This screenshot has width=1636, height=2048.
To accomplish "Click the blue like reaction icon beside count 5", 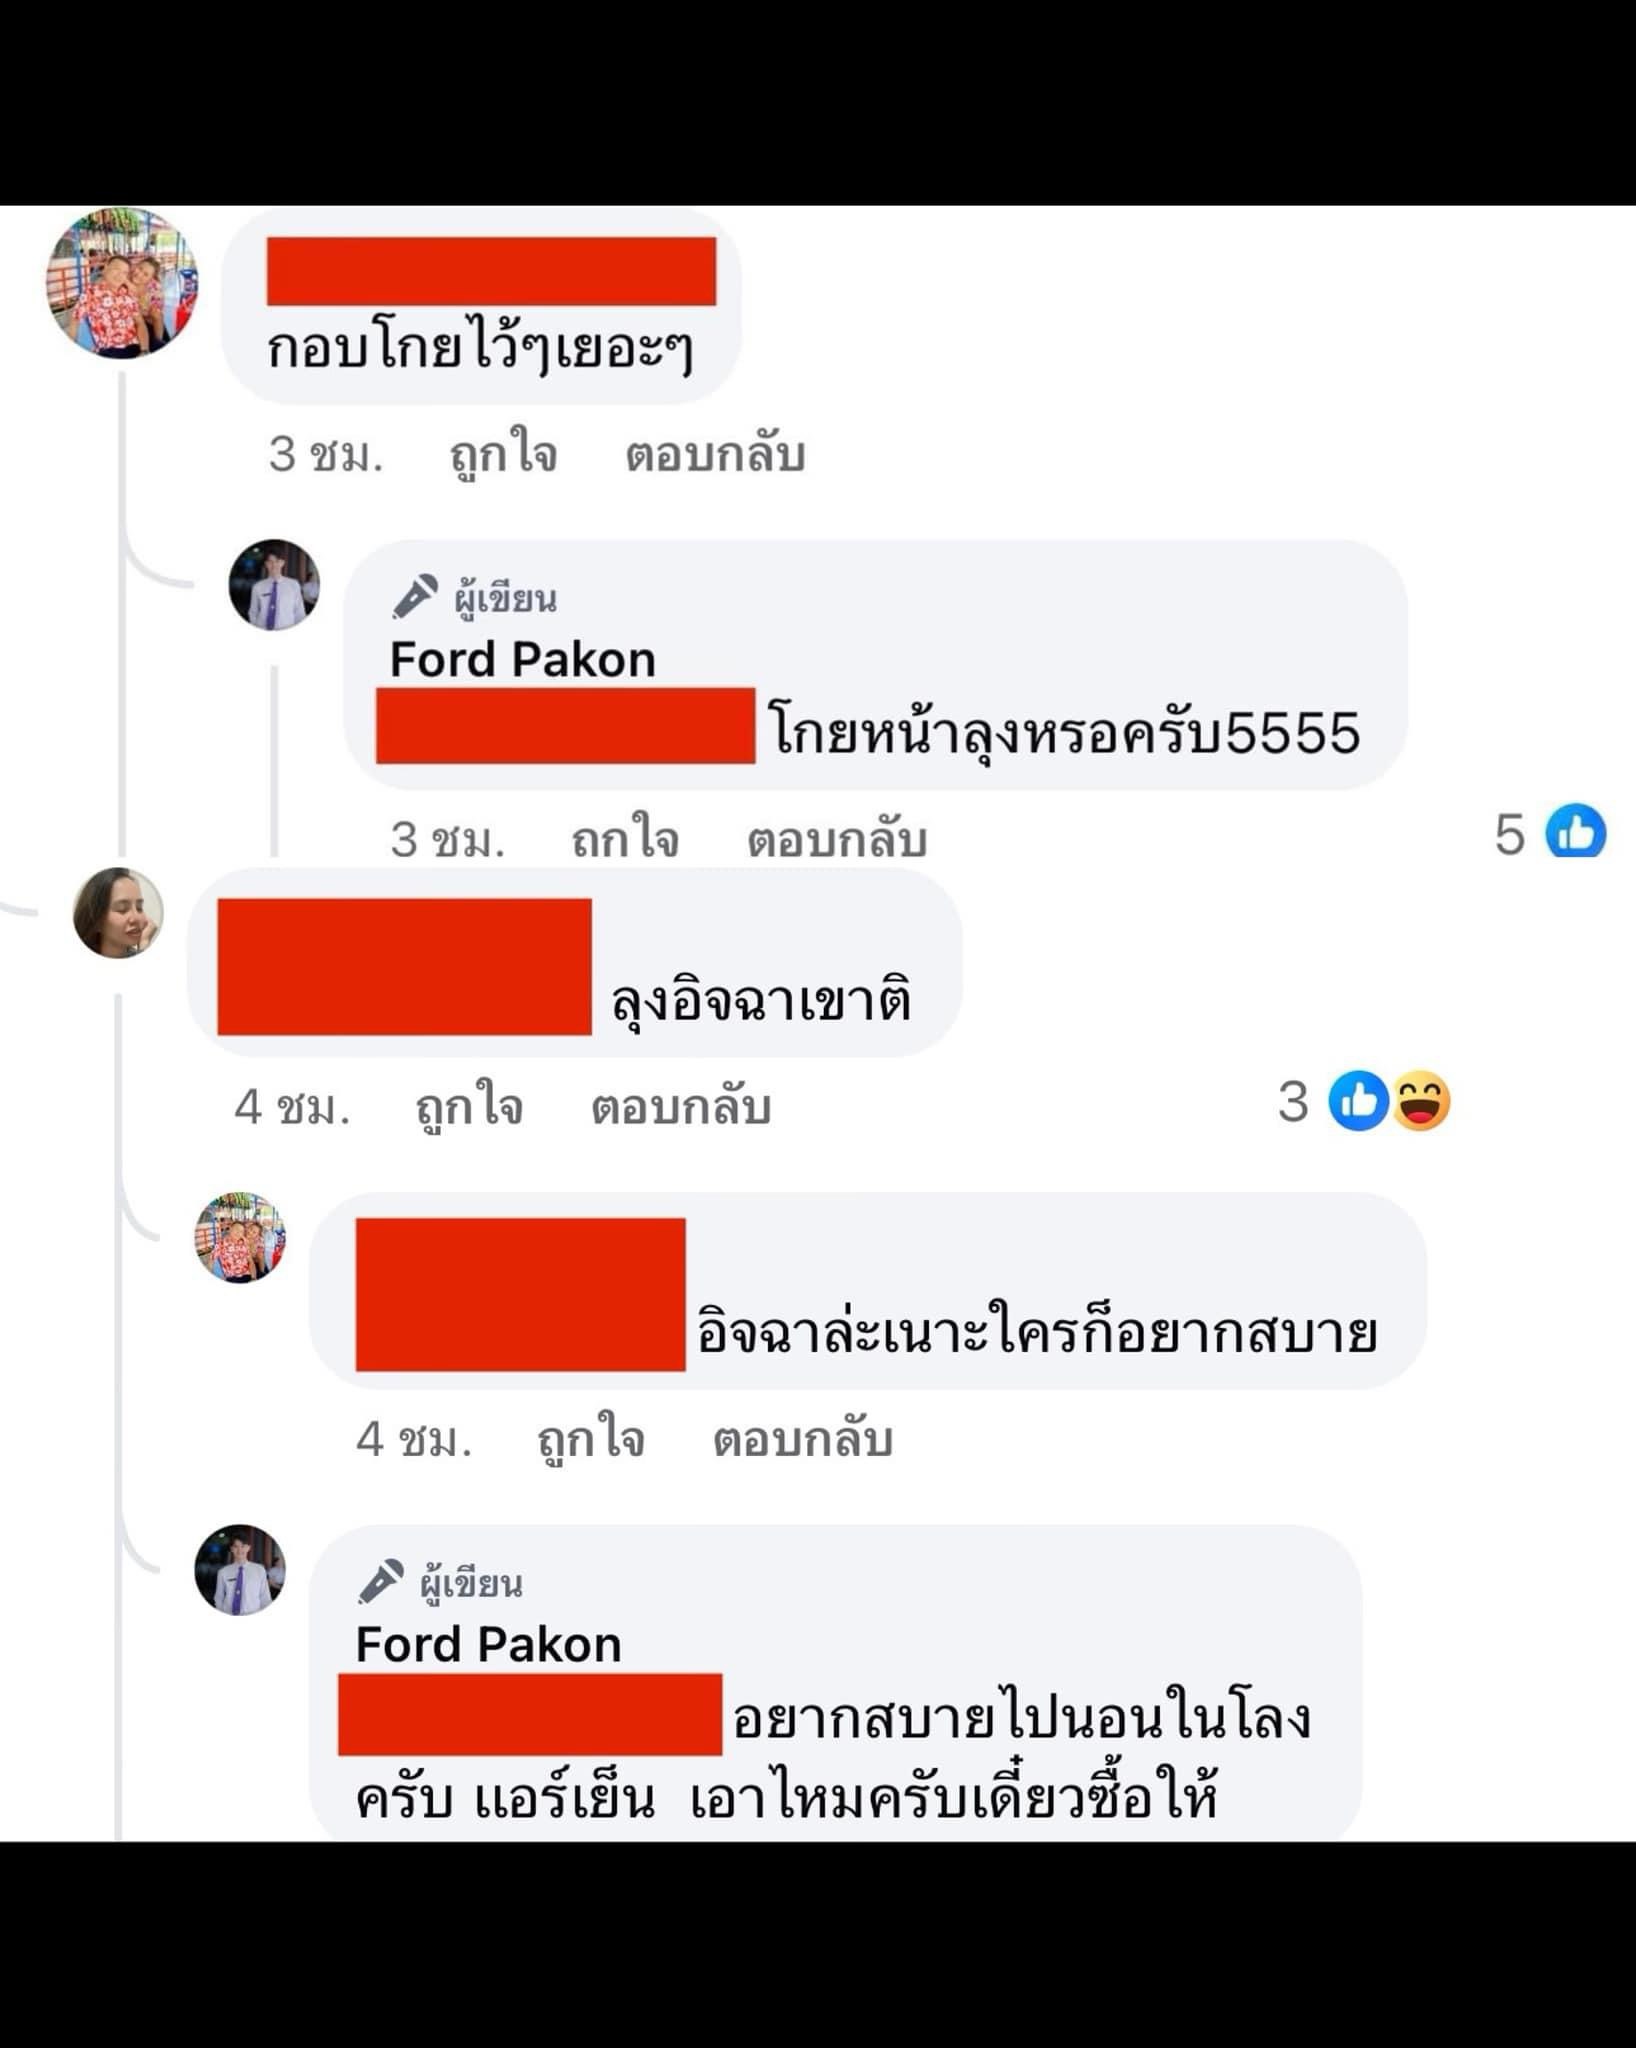I will 1576,832.
